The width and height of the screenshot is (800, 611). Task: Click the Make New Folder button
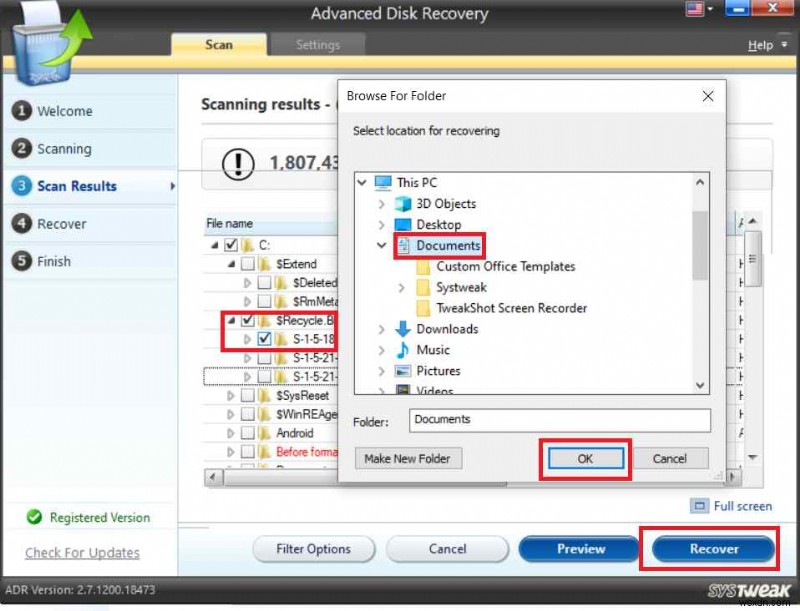[x=408, y=458]
